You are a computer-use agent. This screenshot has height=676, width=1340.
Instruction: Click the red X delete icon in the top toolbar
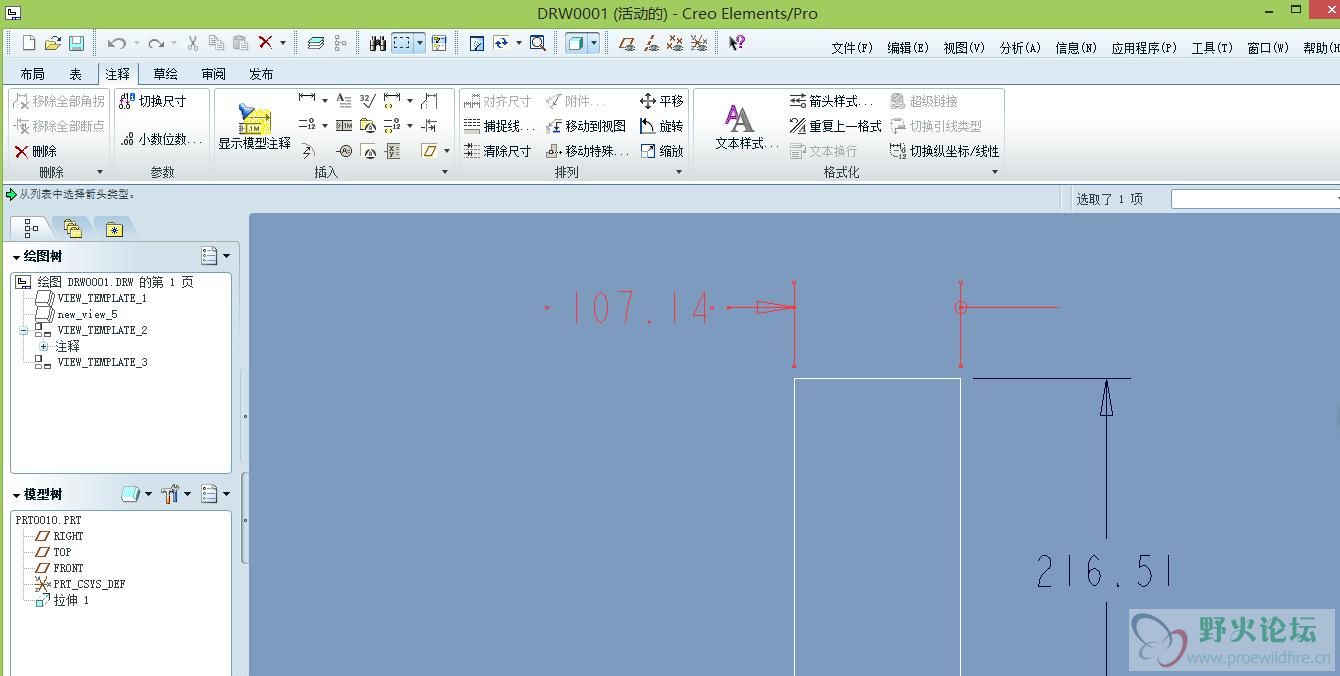(x=265, y=43)
